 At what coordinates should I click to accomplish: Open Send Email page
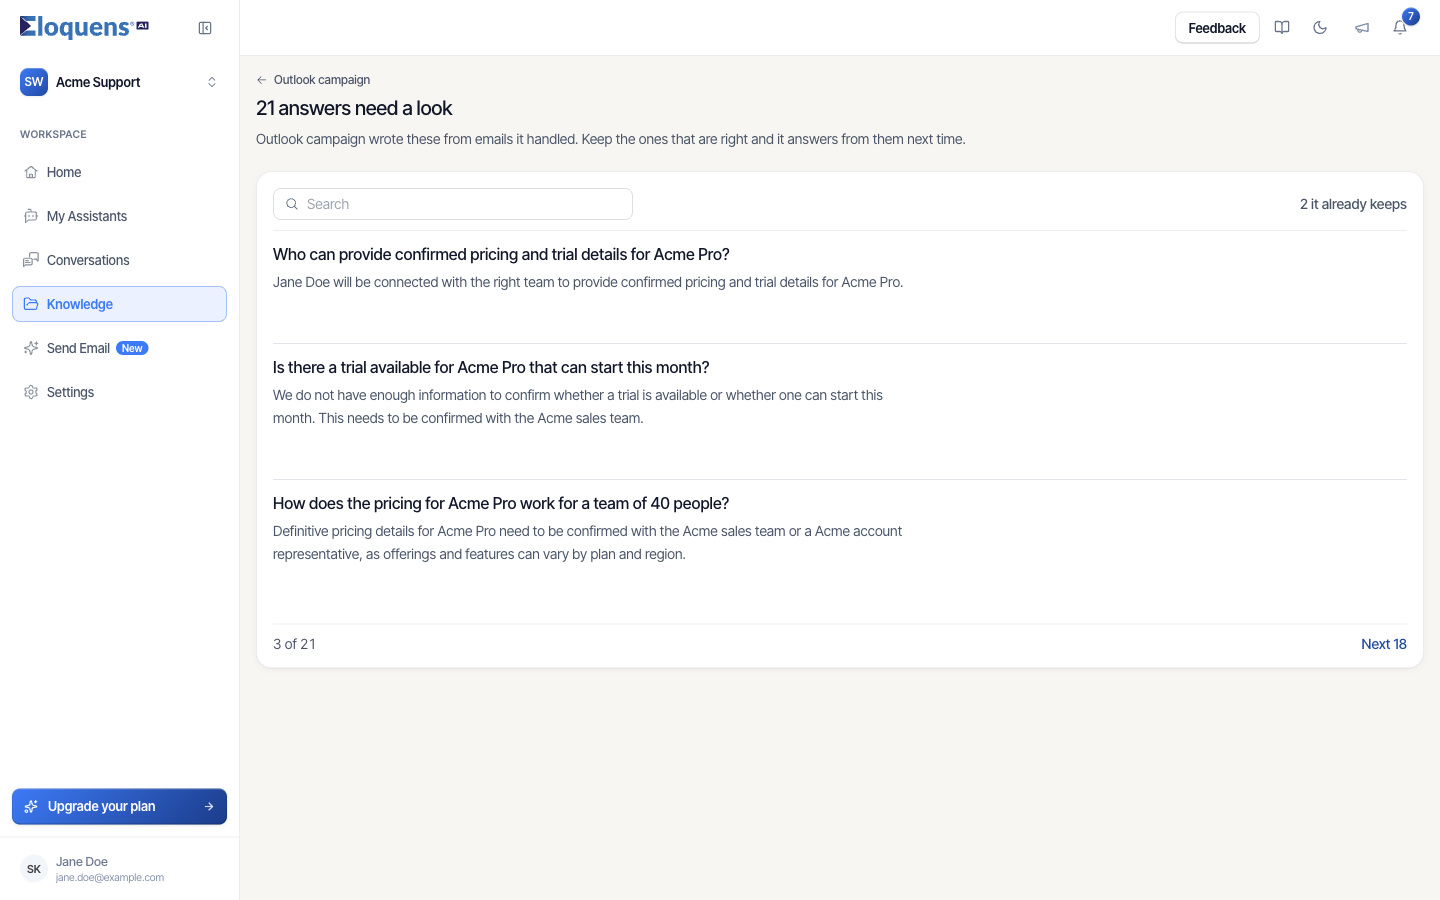click(x=120, y=348)
